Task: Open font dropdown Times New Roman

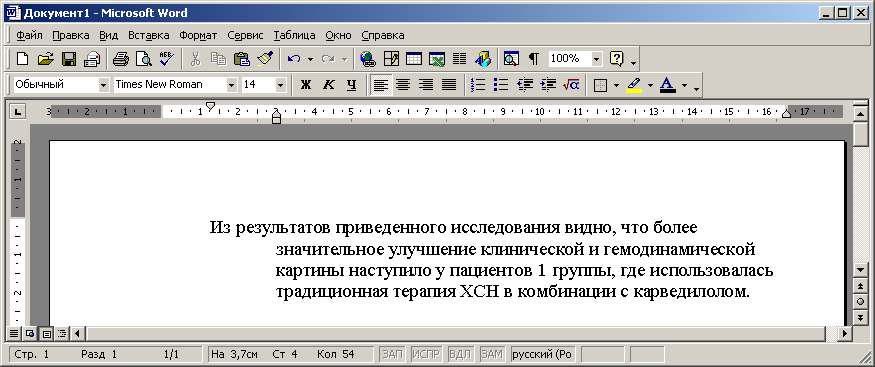Action: [x=232, y=85]
